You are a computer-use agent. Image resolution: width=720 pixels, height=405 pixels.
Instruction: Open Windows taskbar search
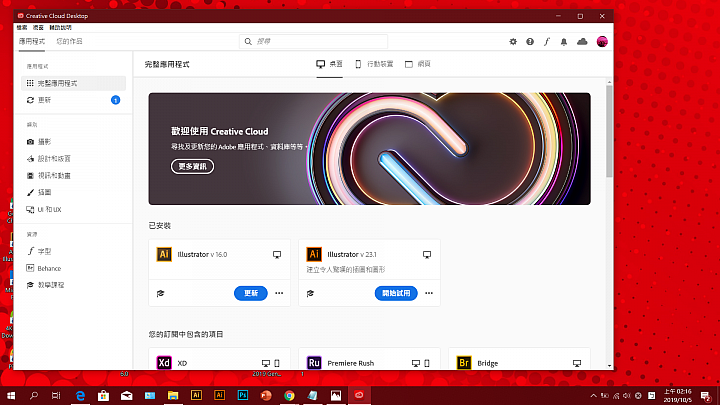(x=34, y=395)
